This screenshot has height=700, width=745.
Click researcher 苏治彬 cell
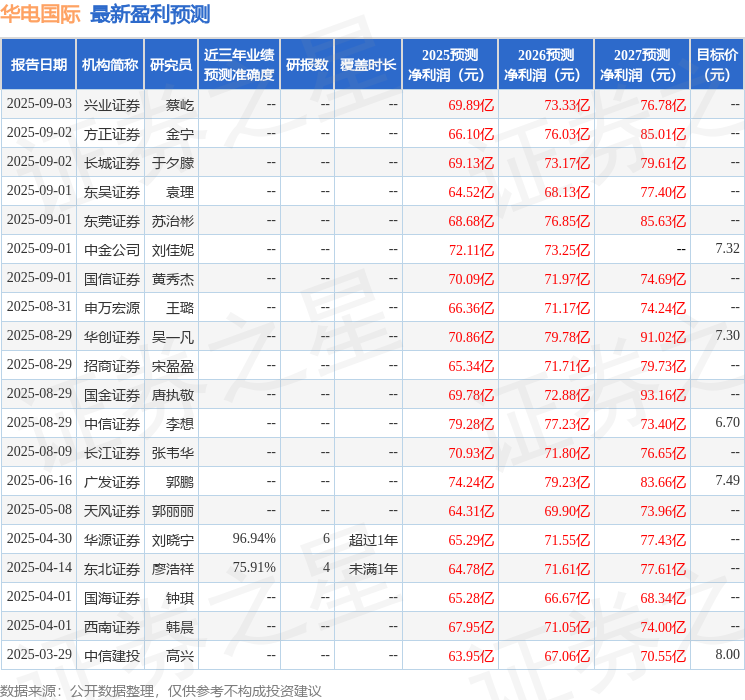pos(173,221)
